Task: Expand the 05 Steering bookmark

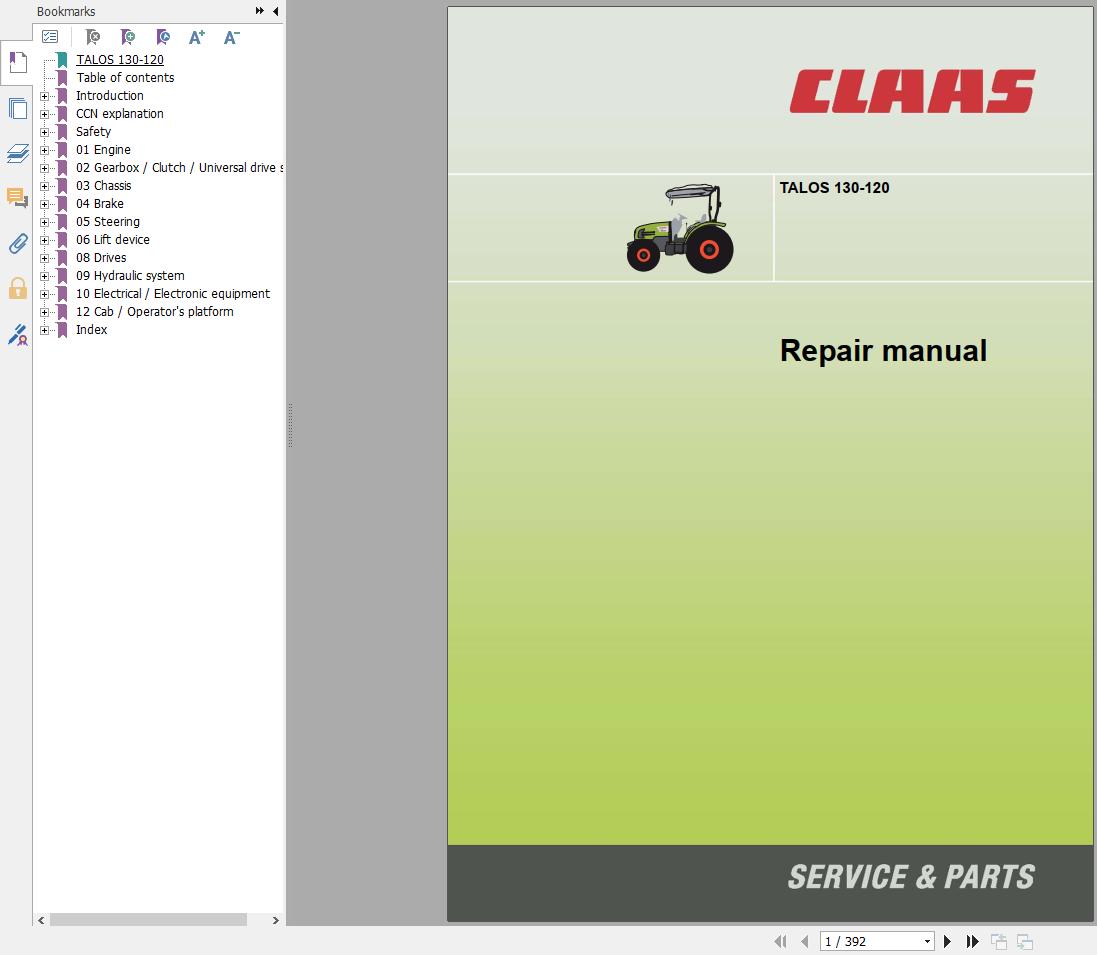Action: (x=44, y=222)
